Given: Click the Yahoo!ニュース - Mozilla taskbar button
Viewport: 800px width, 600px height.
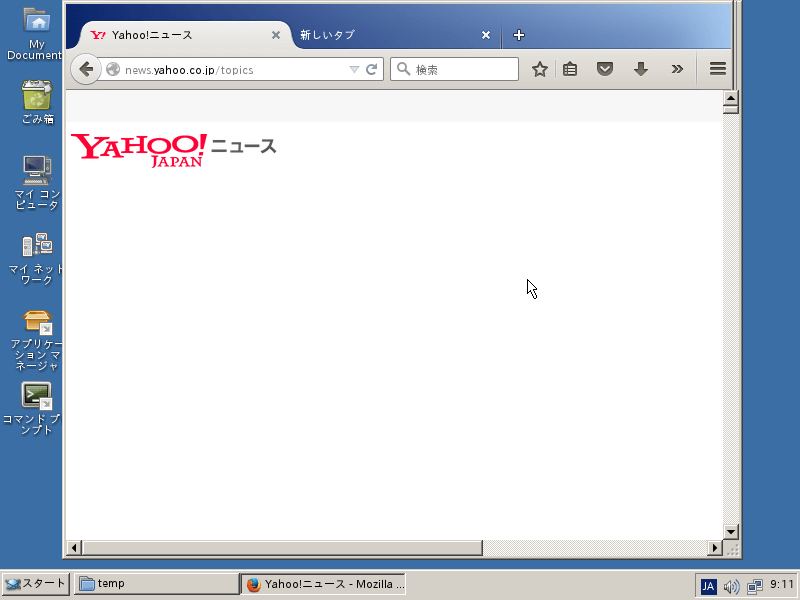Looking at the screenshot, I should click(323, 584).
